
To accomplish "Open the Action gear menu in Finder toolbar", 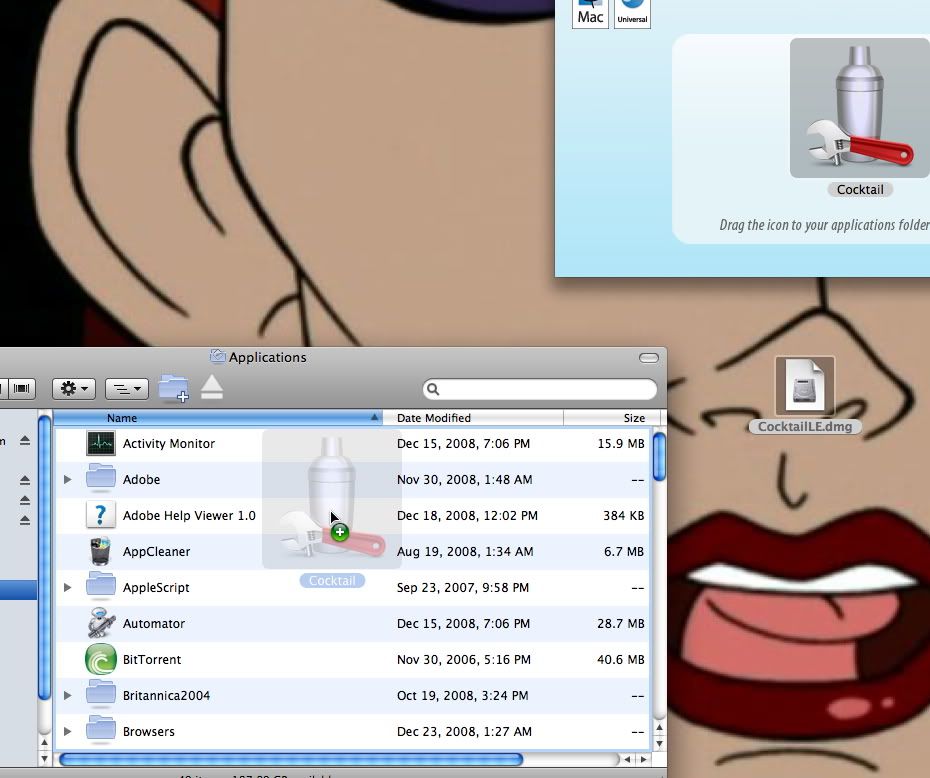I will click(74, 388).
